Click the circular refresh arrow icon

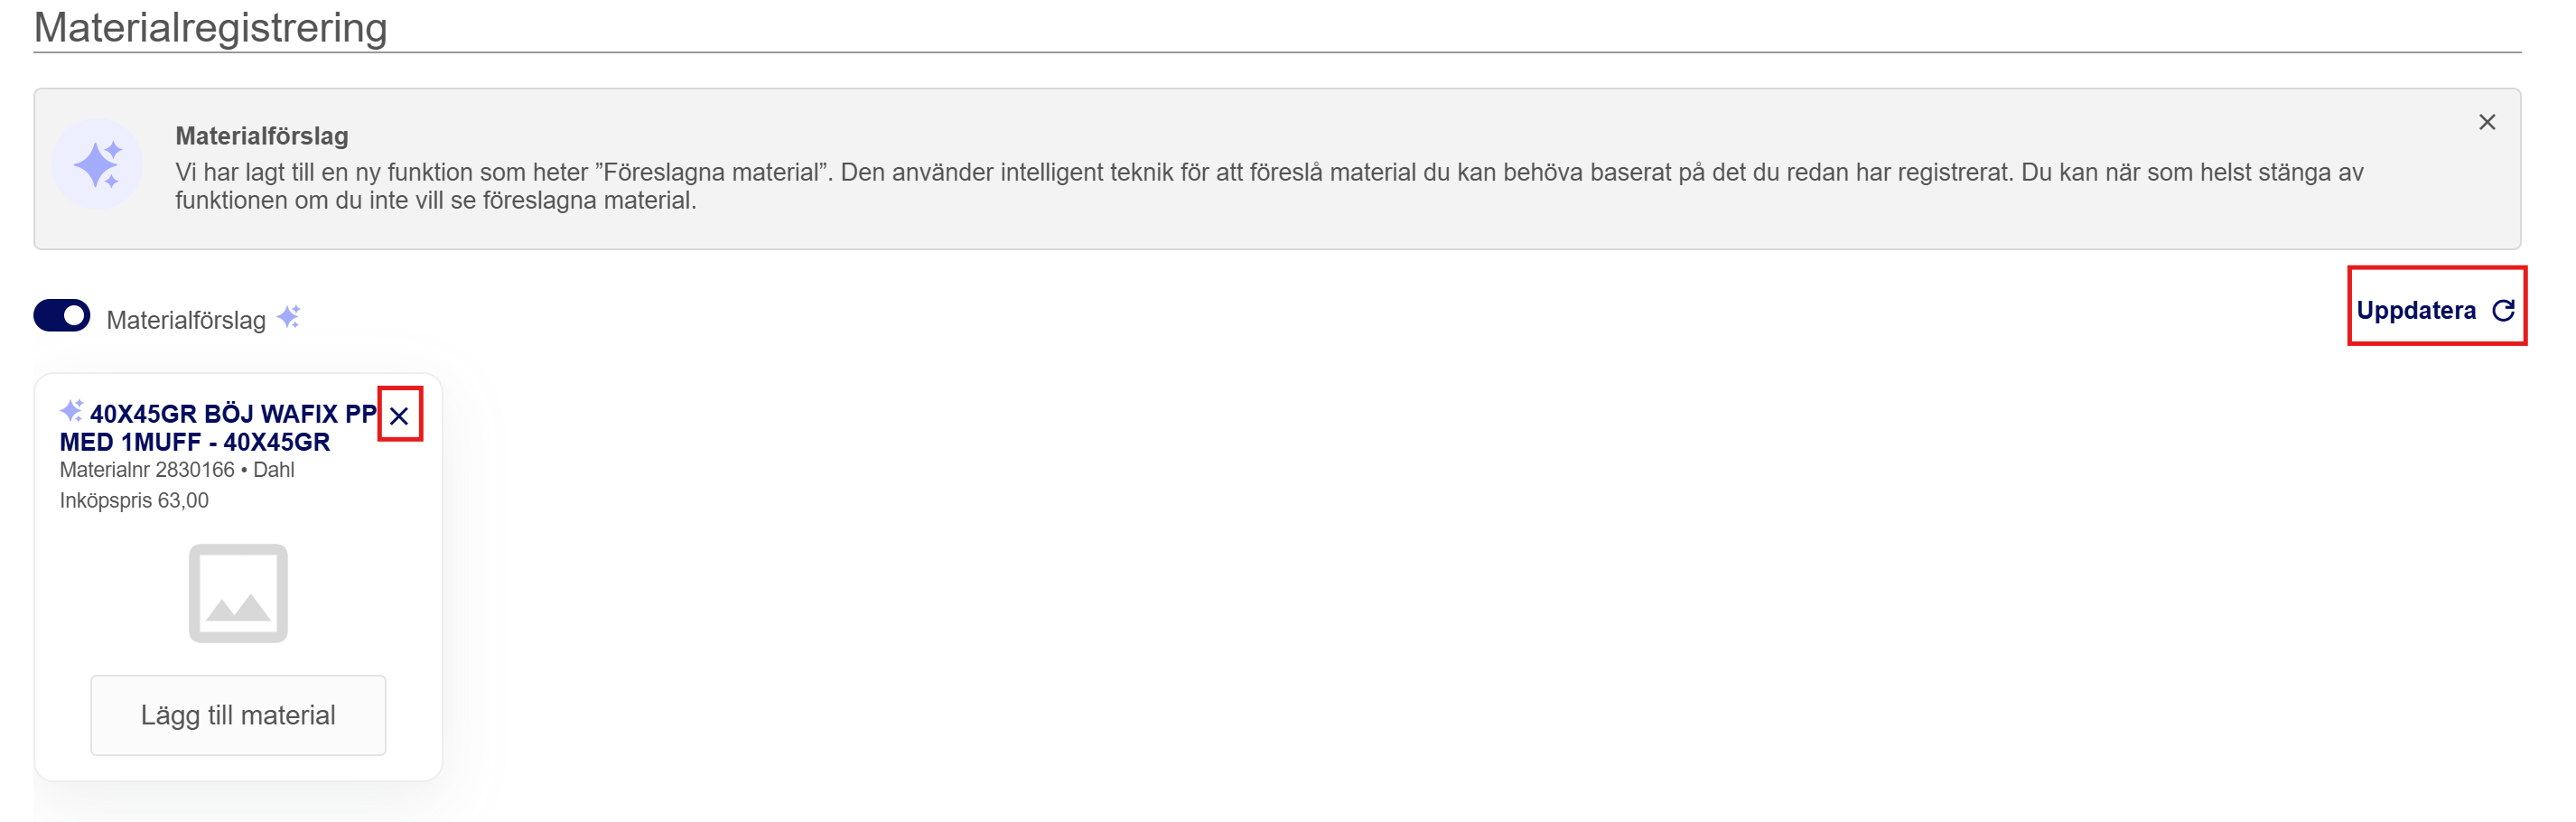point(2503,310)
